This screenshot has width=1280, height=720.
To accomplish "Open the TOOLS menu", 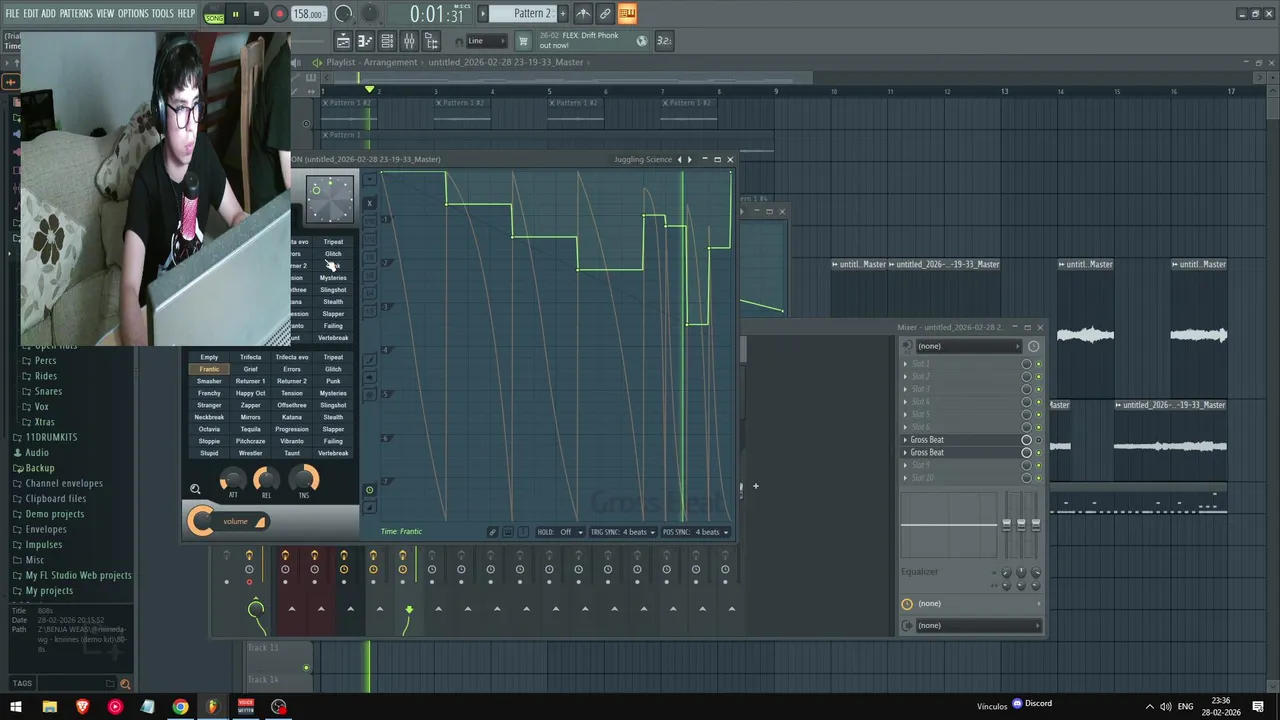I will (163, 14).
